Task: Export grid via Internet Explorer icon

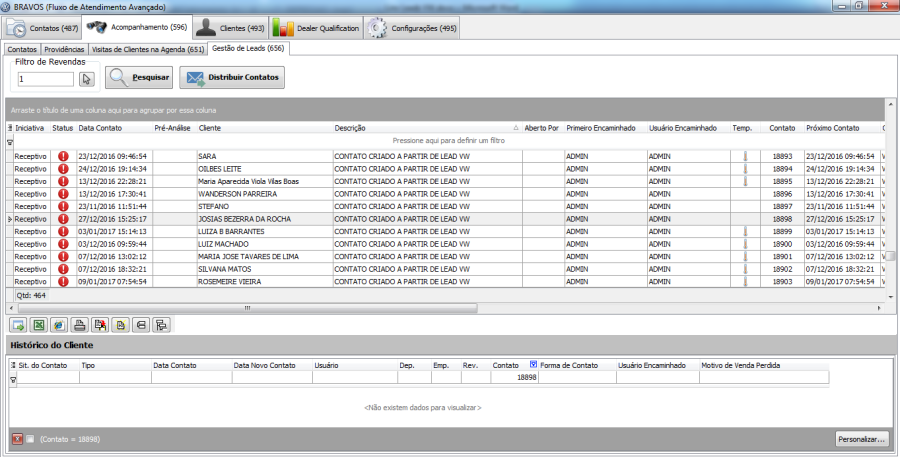Action: (x=59, y=326)
